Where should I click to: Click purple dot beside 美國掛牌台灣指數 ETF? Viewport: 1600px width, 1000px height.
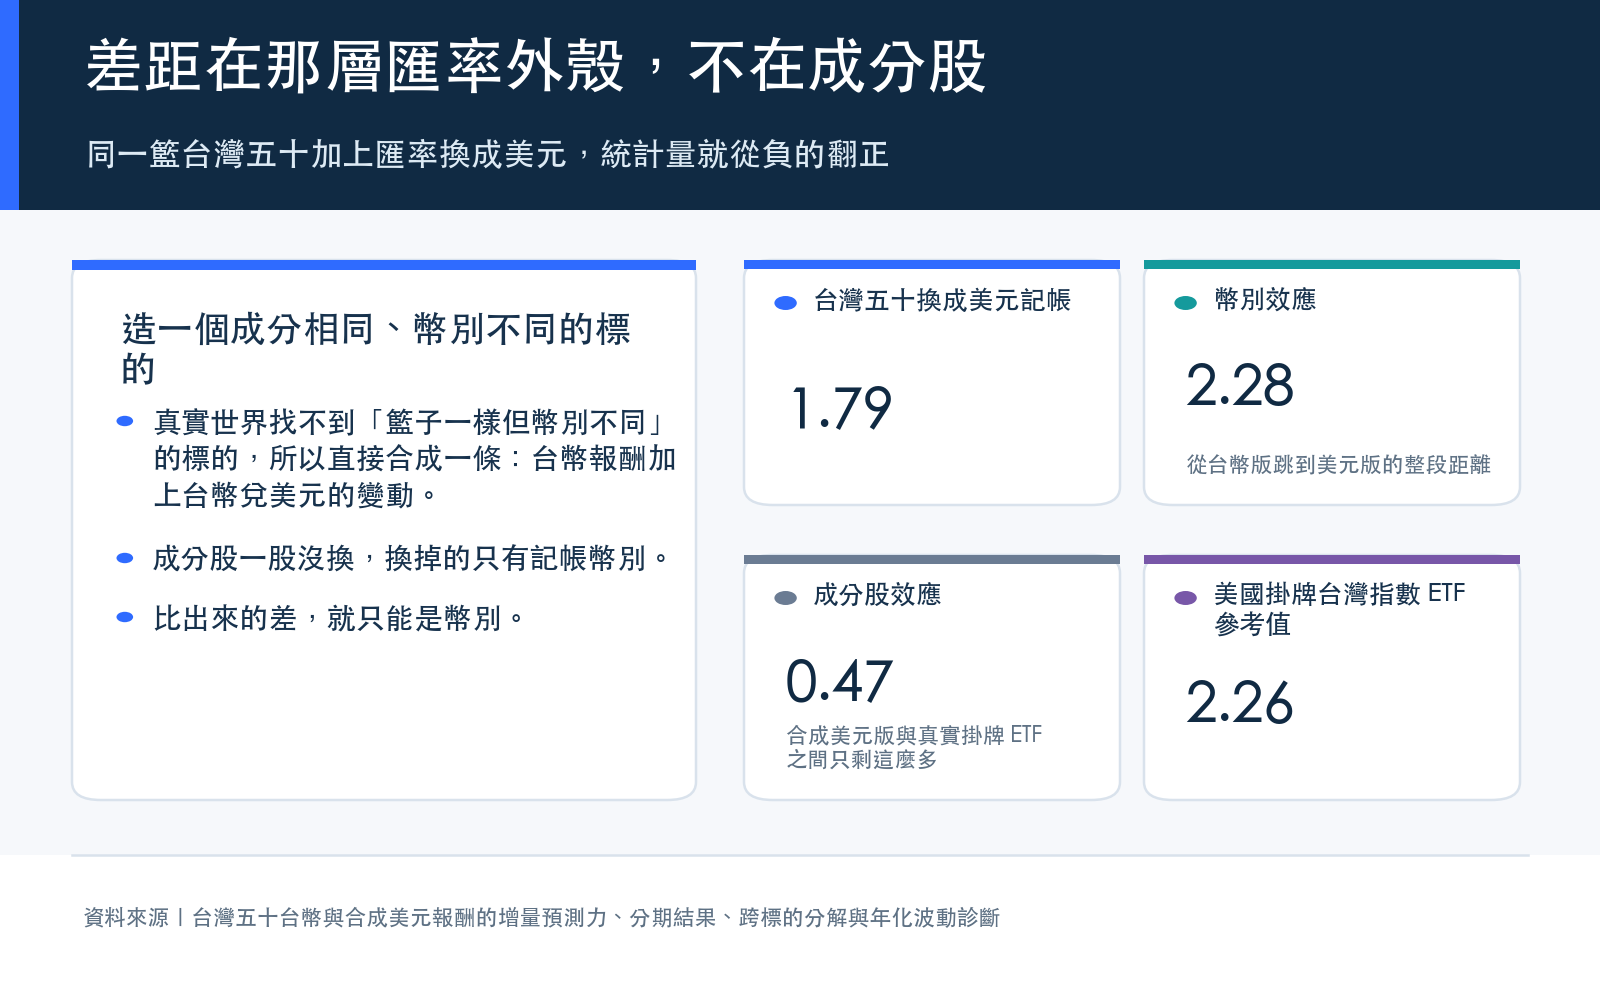[x=1185, y=598]
